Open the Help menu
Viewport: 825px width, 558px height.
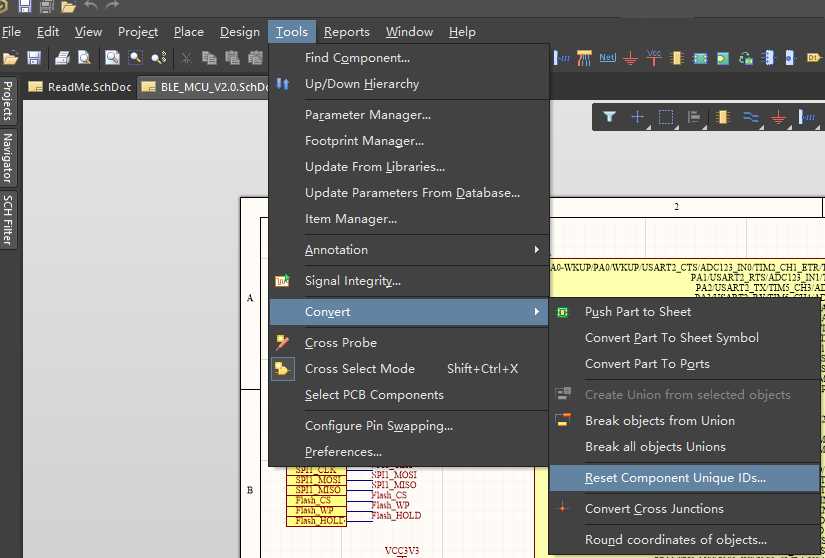(462, 32)
